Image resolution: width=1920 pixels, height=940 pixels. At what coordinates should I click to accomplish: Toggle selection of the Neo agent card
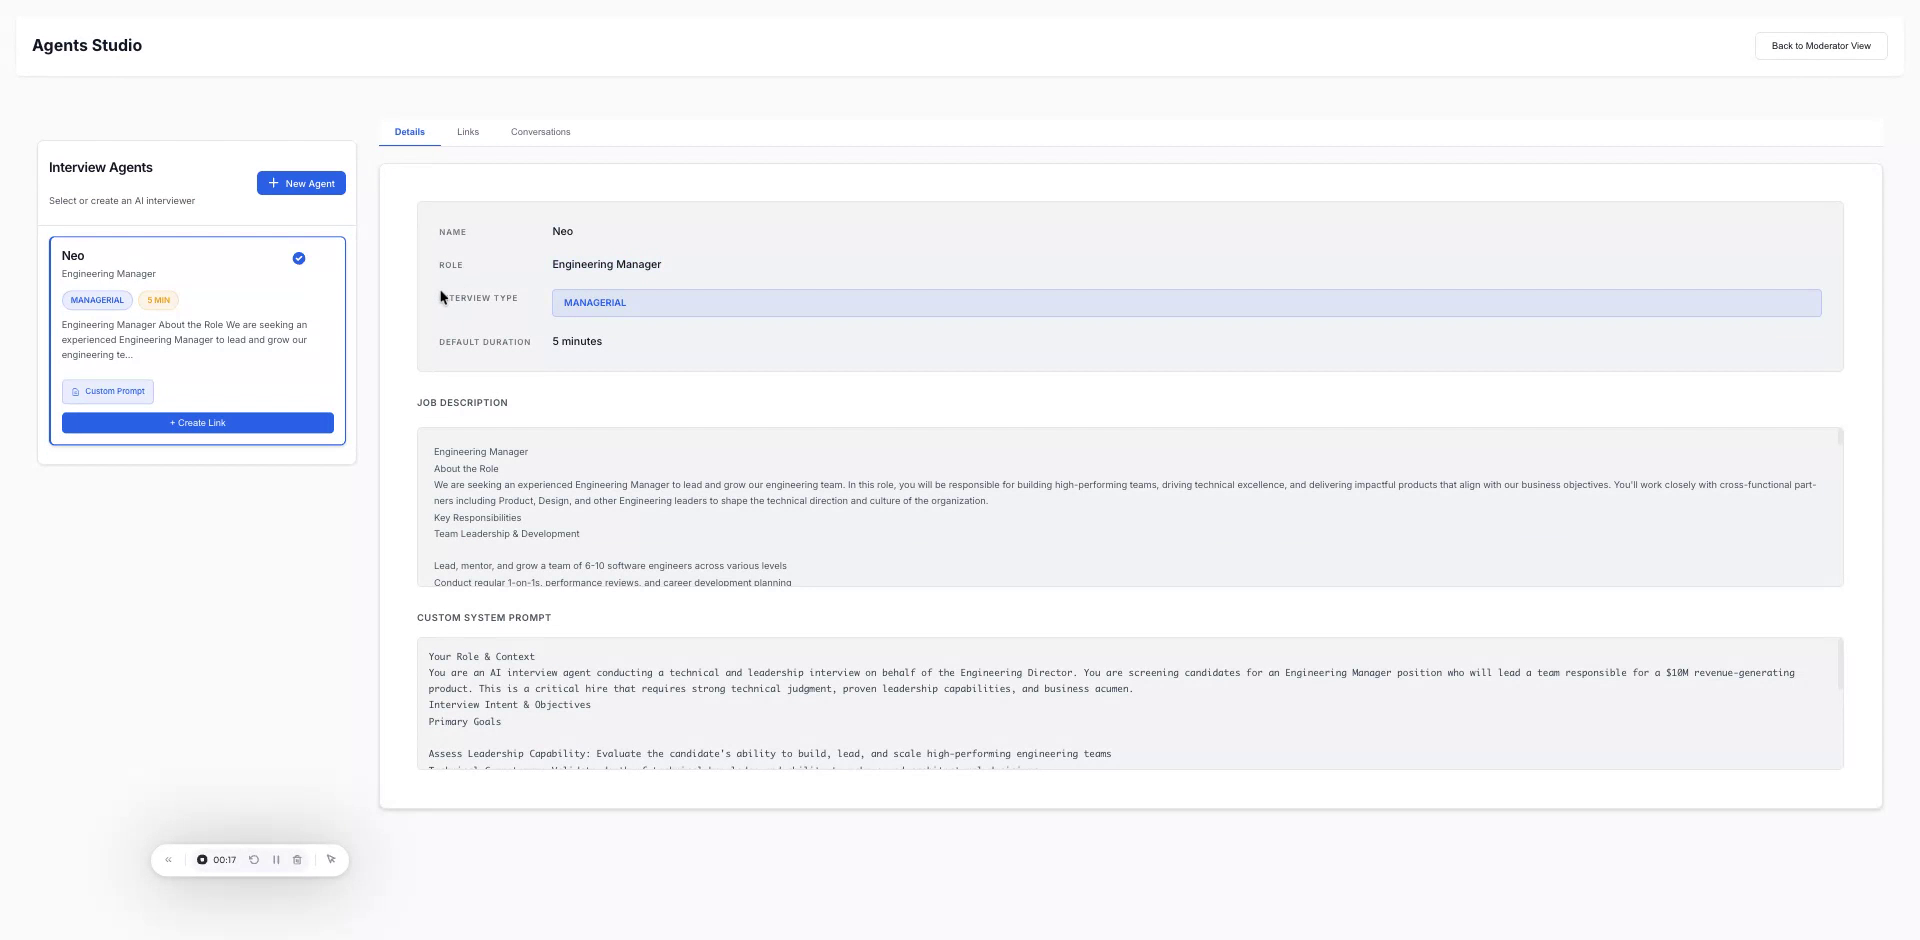[197, 340]
